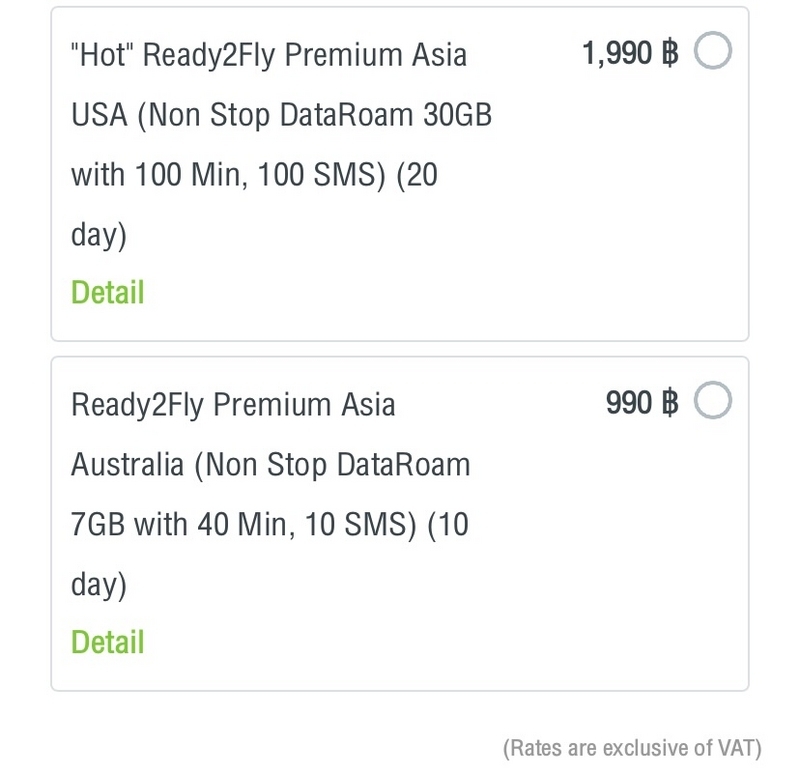Click the "(10" day count in the Australia package
The image size is (800, 774).
coord(448,525)
